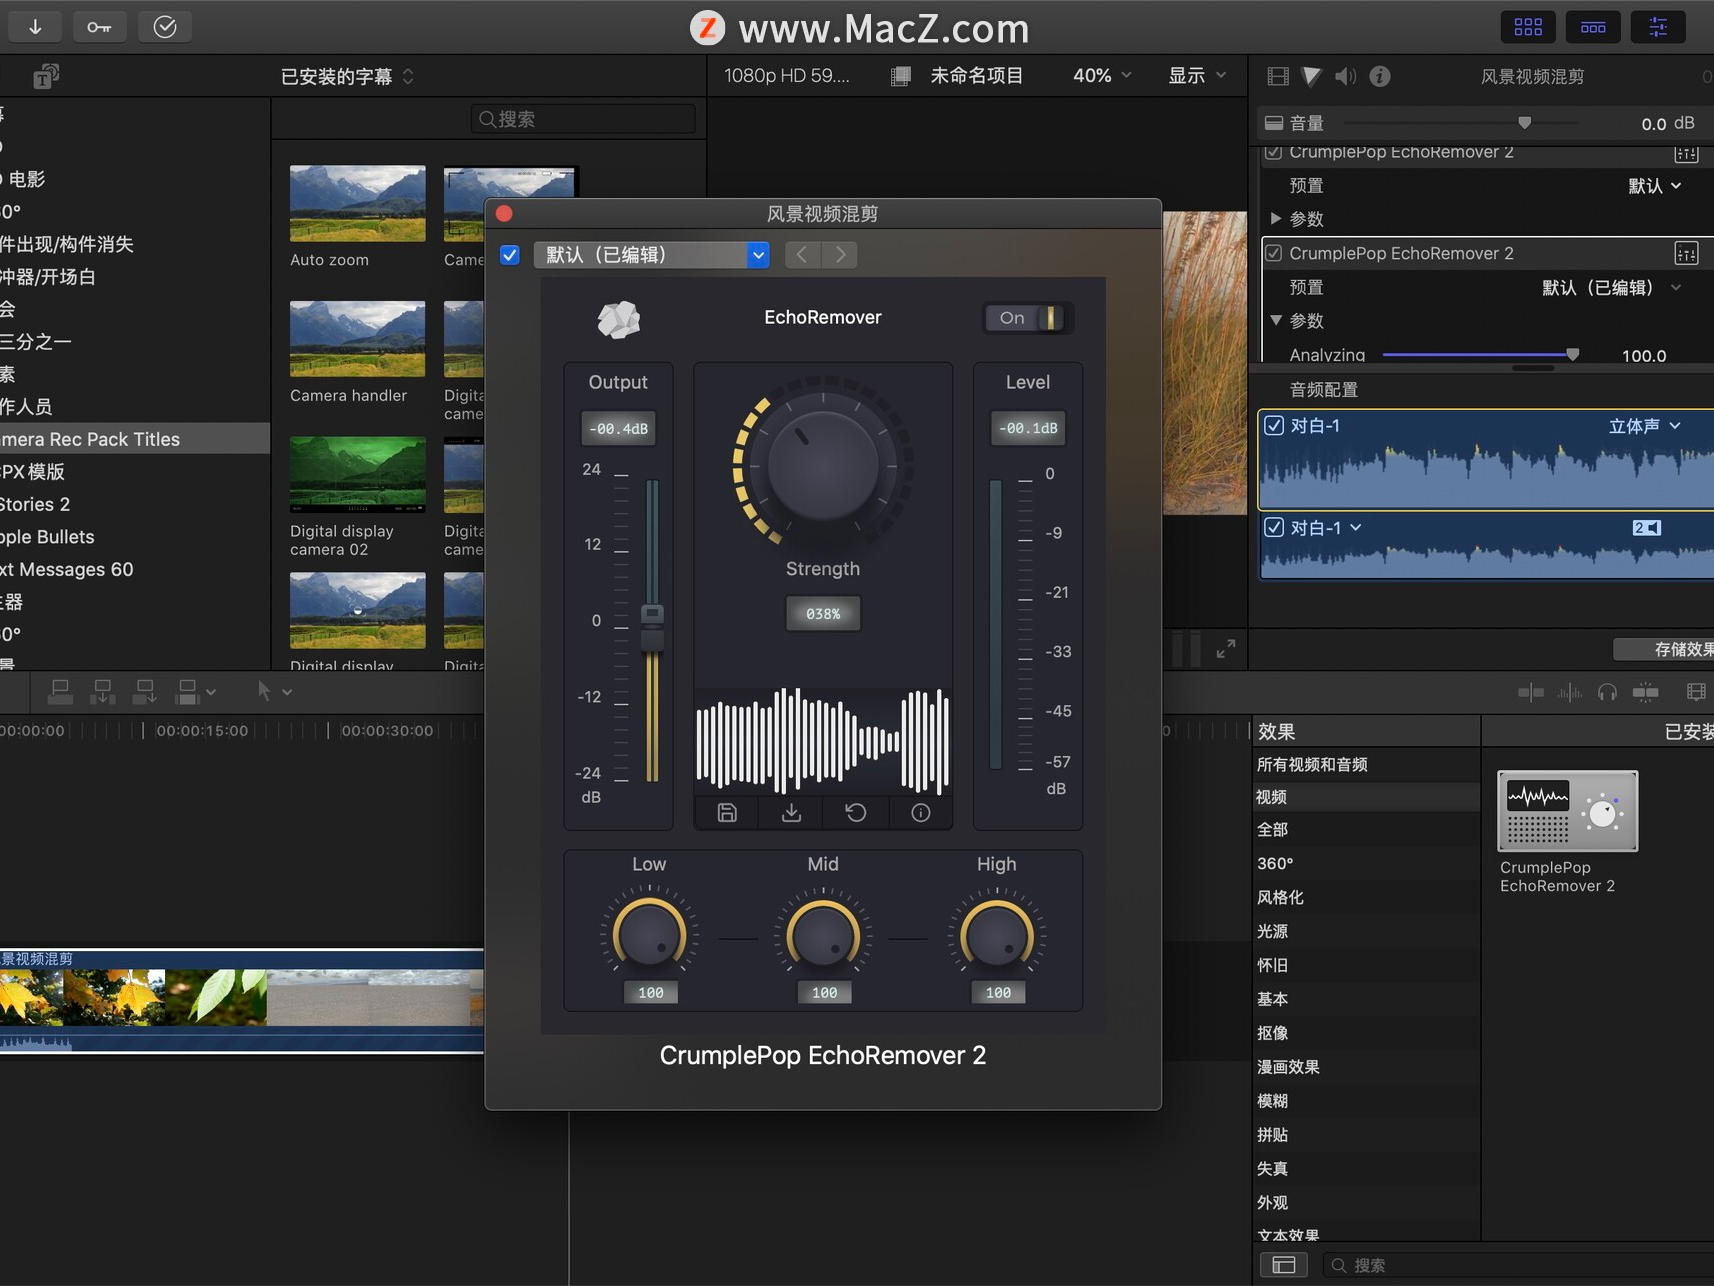Click the save preset floppy icon in EchoRemover

coord(727,812)
